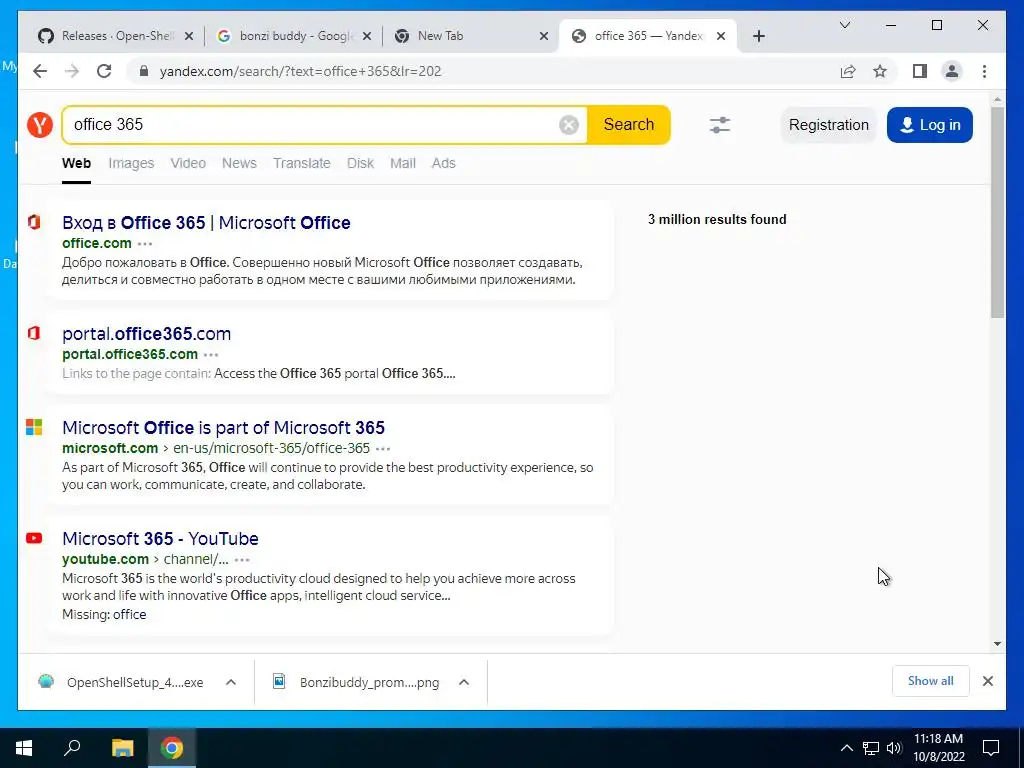Click the forward navigation arrow
The height and width of the screenshot is (768, 1024).
(x=72, y=71)
